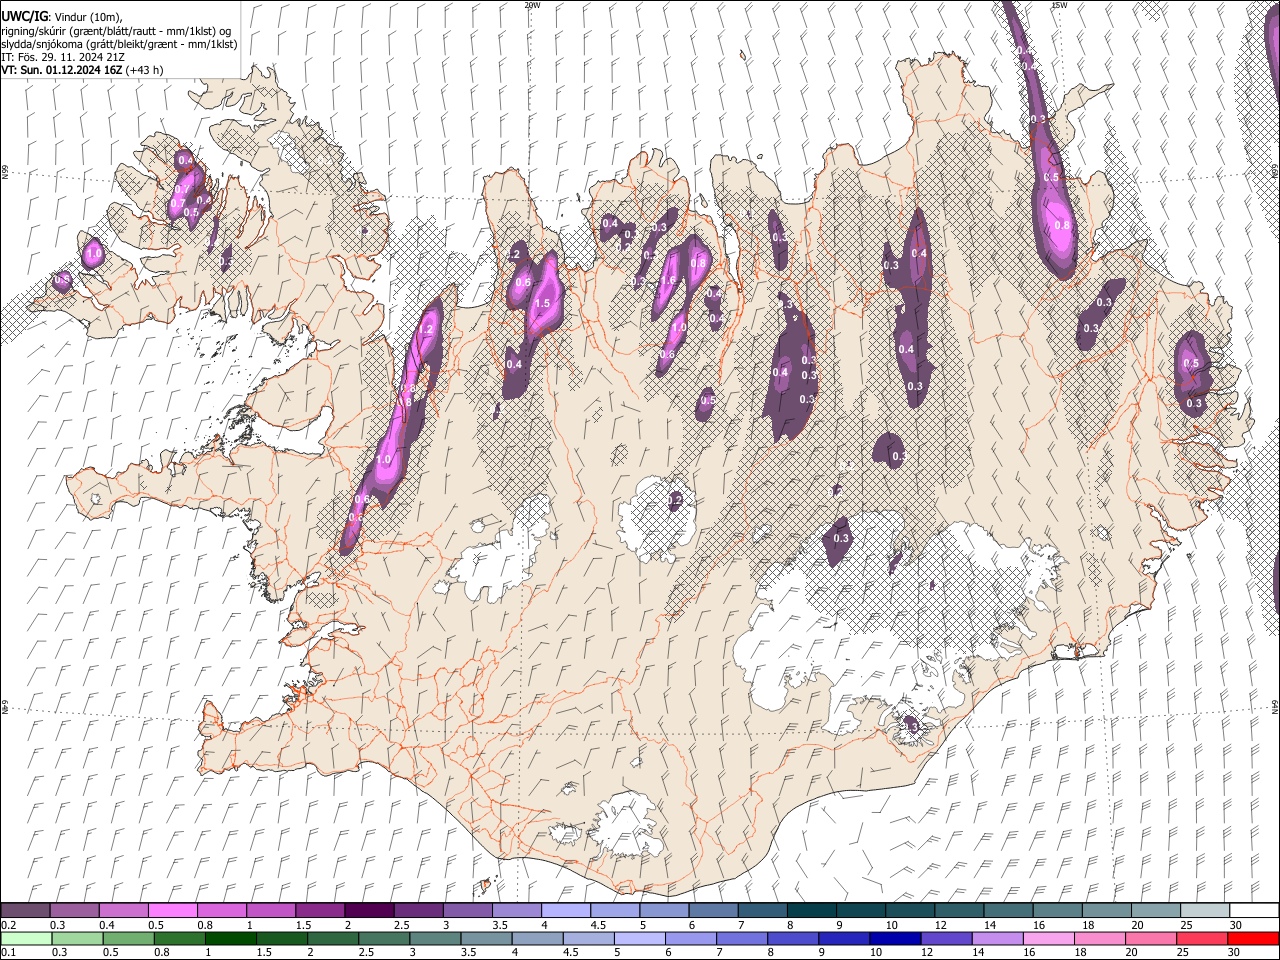This screenshot has width=1280, height=960.
Task: Click the darkest green 1 rain legend swatch
Action: tap(231, 938)
